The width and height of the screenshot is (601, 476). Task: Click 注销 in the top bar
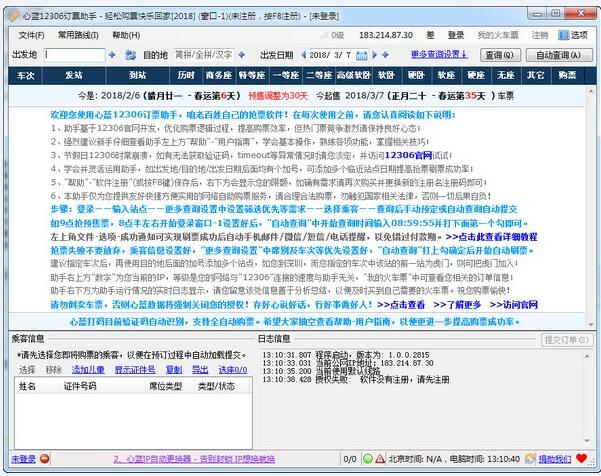click(540, 35)
